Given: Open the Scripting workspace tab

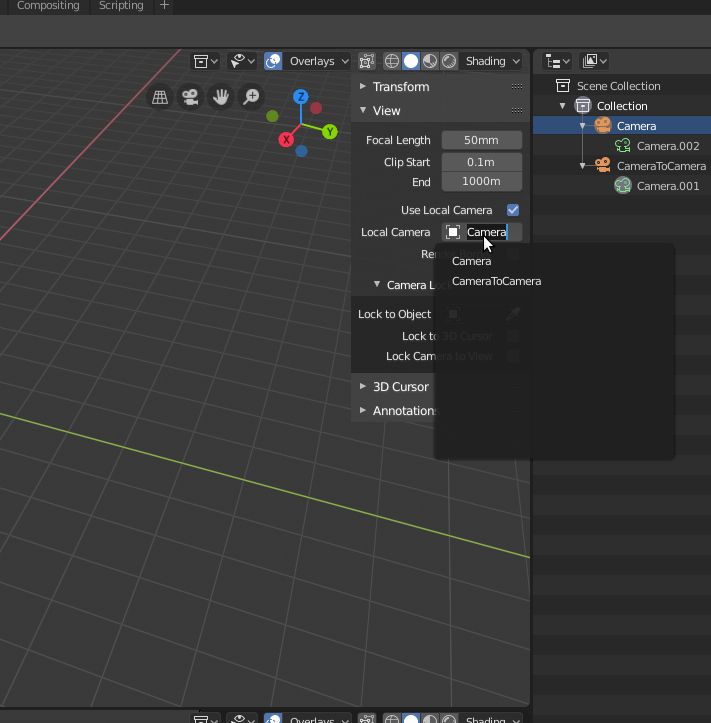Looking at the screenshot, I should 121,6.
